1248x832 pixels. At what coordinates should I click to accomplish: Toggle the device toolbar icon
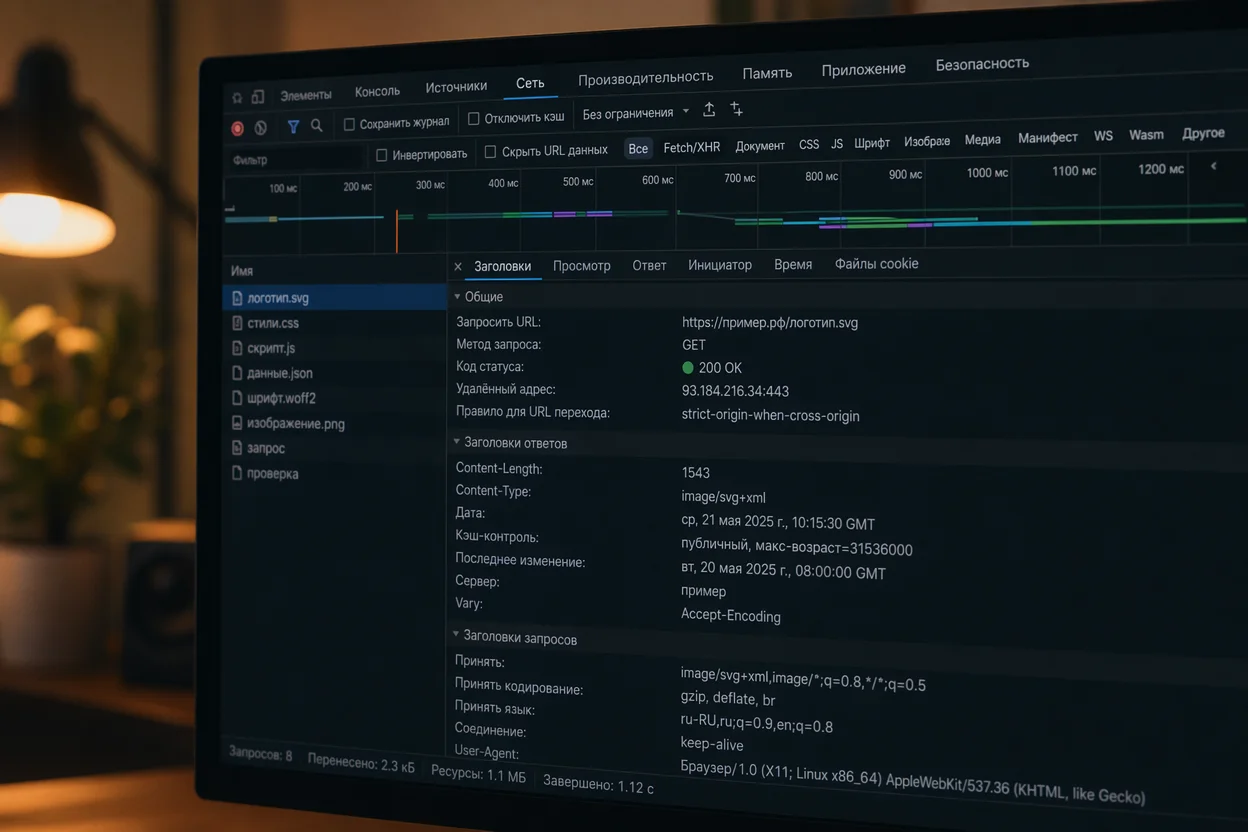[x=258, y=97]
